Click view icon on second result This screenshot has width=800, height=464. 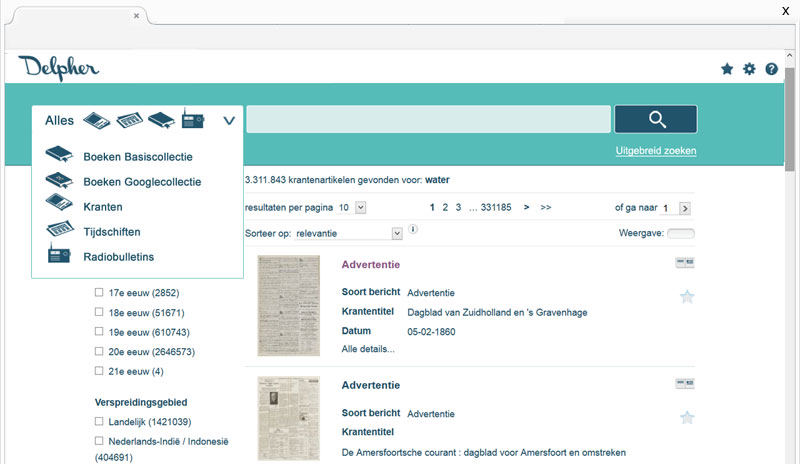pyautogui.click(x=685, y=384)
